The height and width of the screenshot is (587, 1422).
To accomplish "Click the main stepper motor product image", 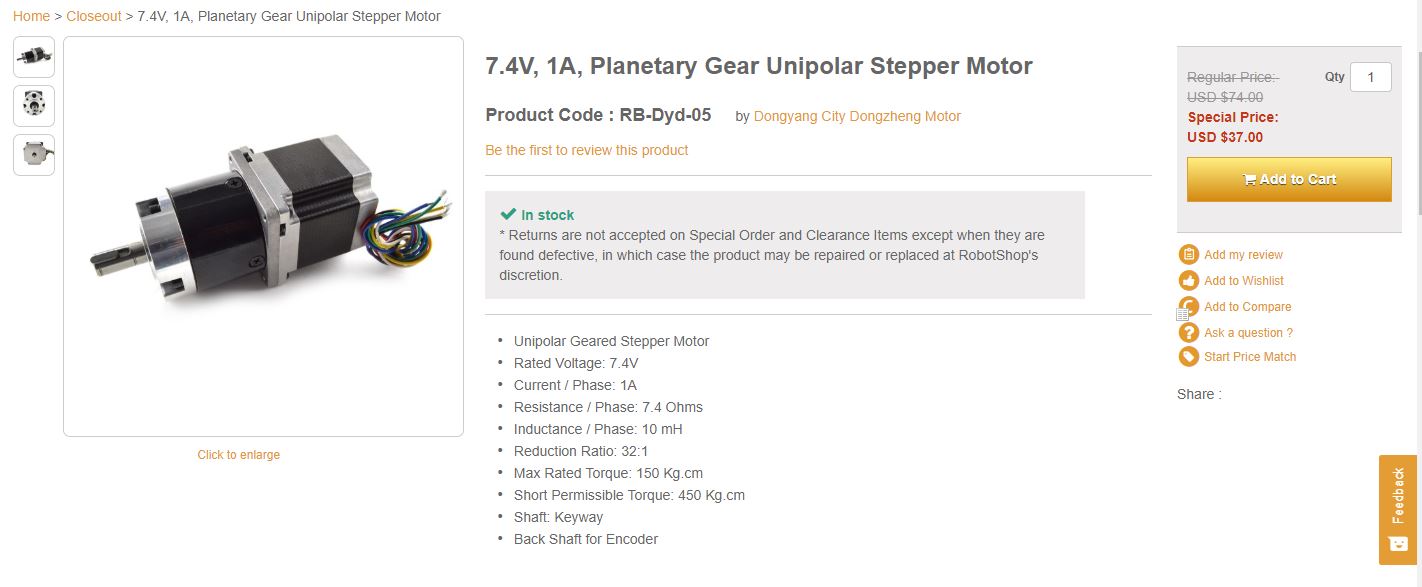I will [x=263, y=236].
